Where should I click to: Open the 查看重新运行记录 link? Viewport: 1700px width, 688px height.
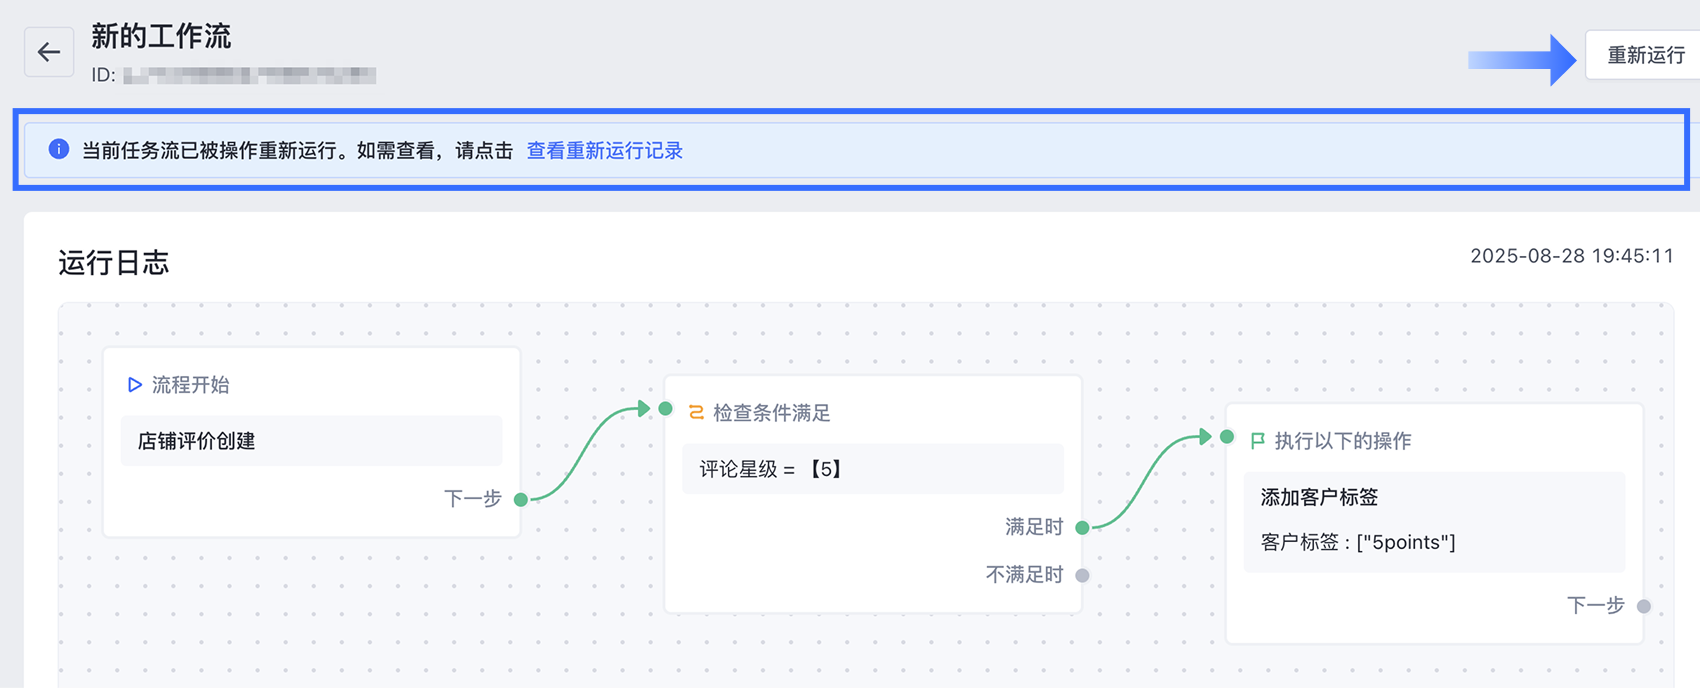pos(604,151)
